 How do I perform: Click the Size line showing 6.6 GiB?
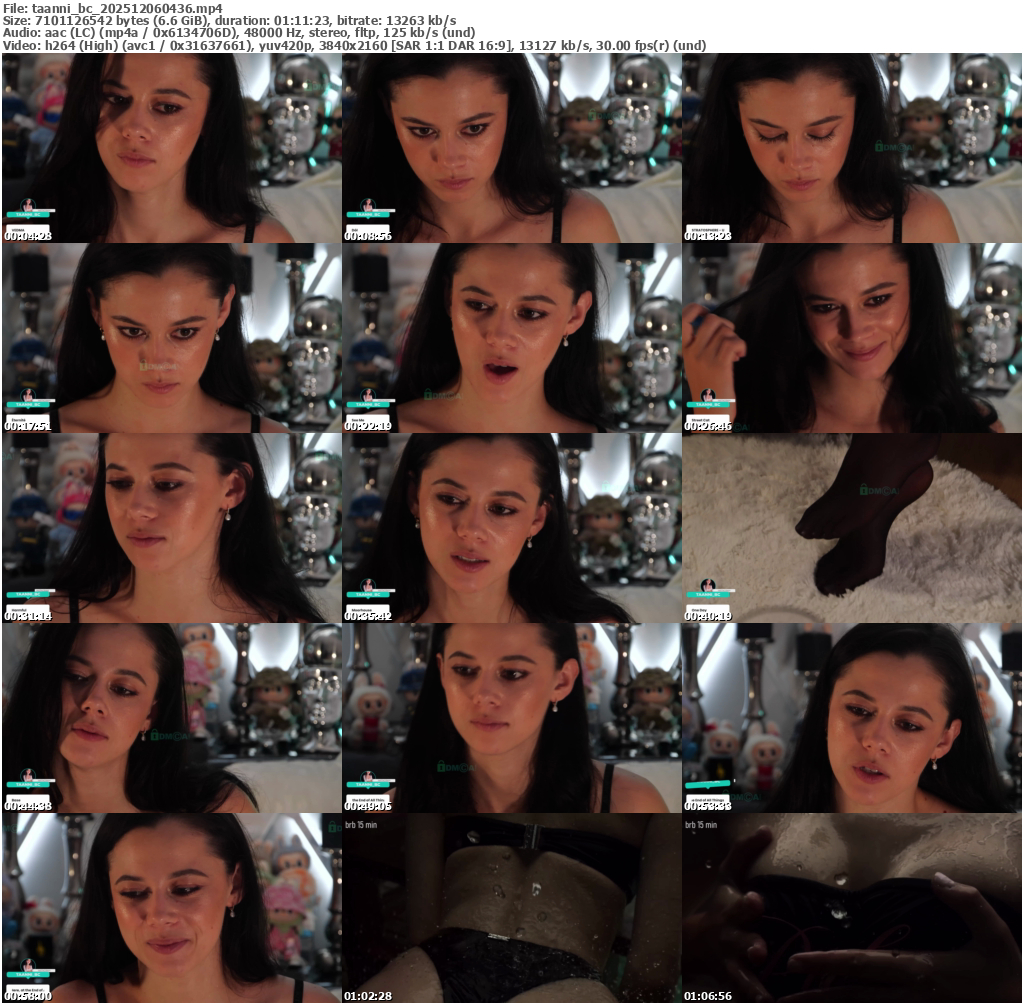tap(229, 21)
